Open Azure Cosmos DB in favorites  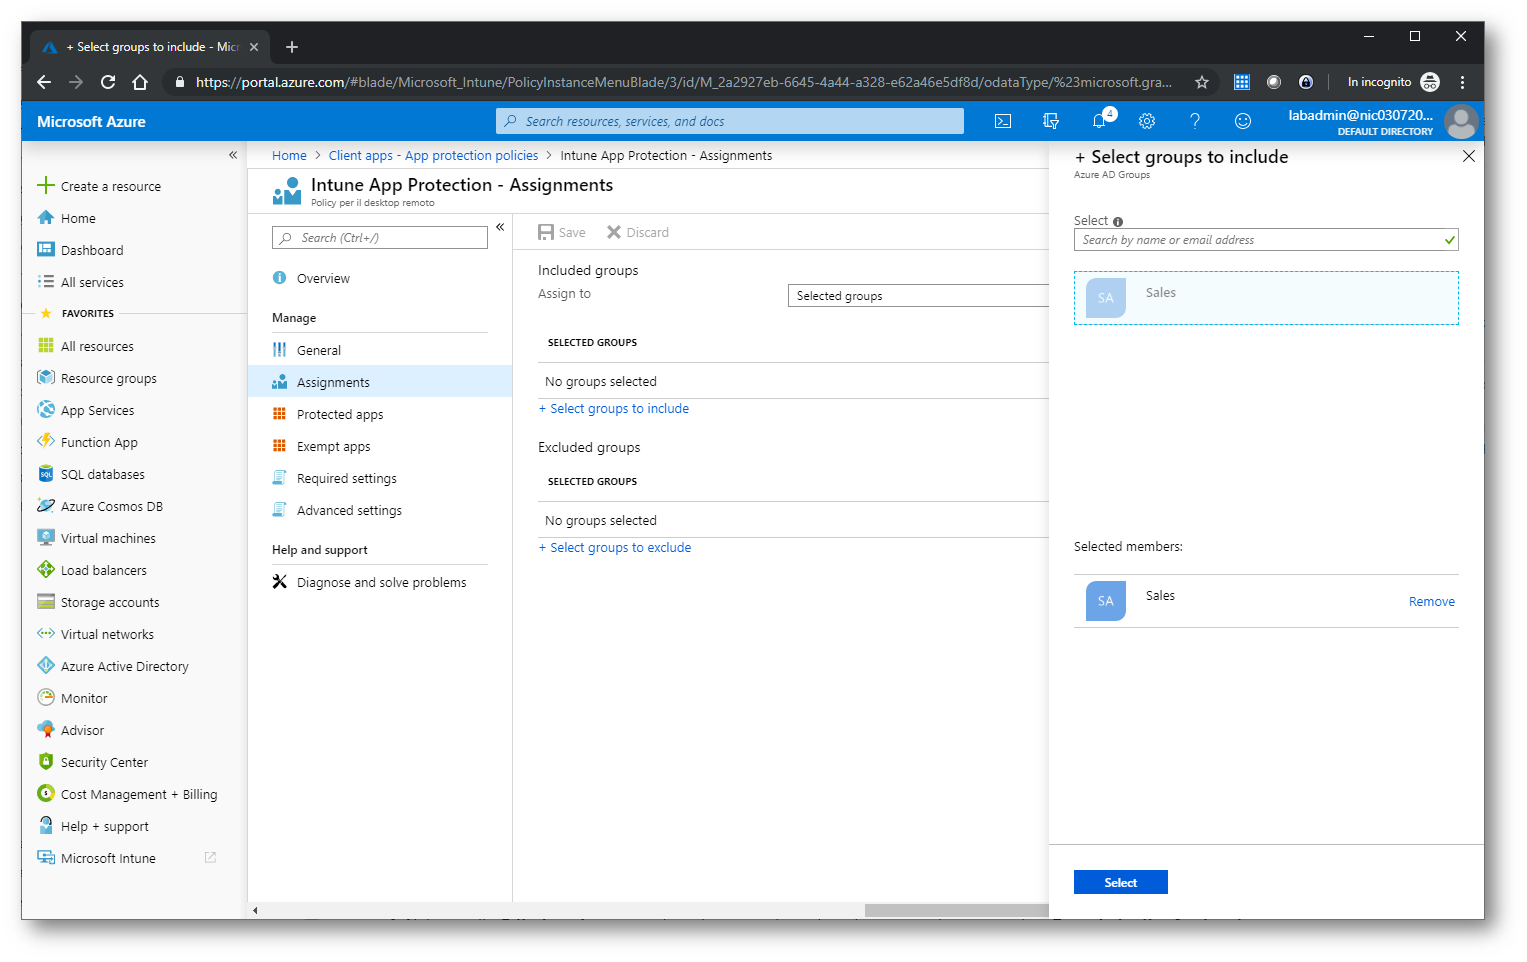[x=111, y=506]
